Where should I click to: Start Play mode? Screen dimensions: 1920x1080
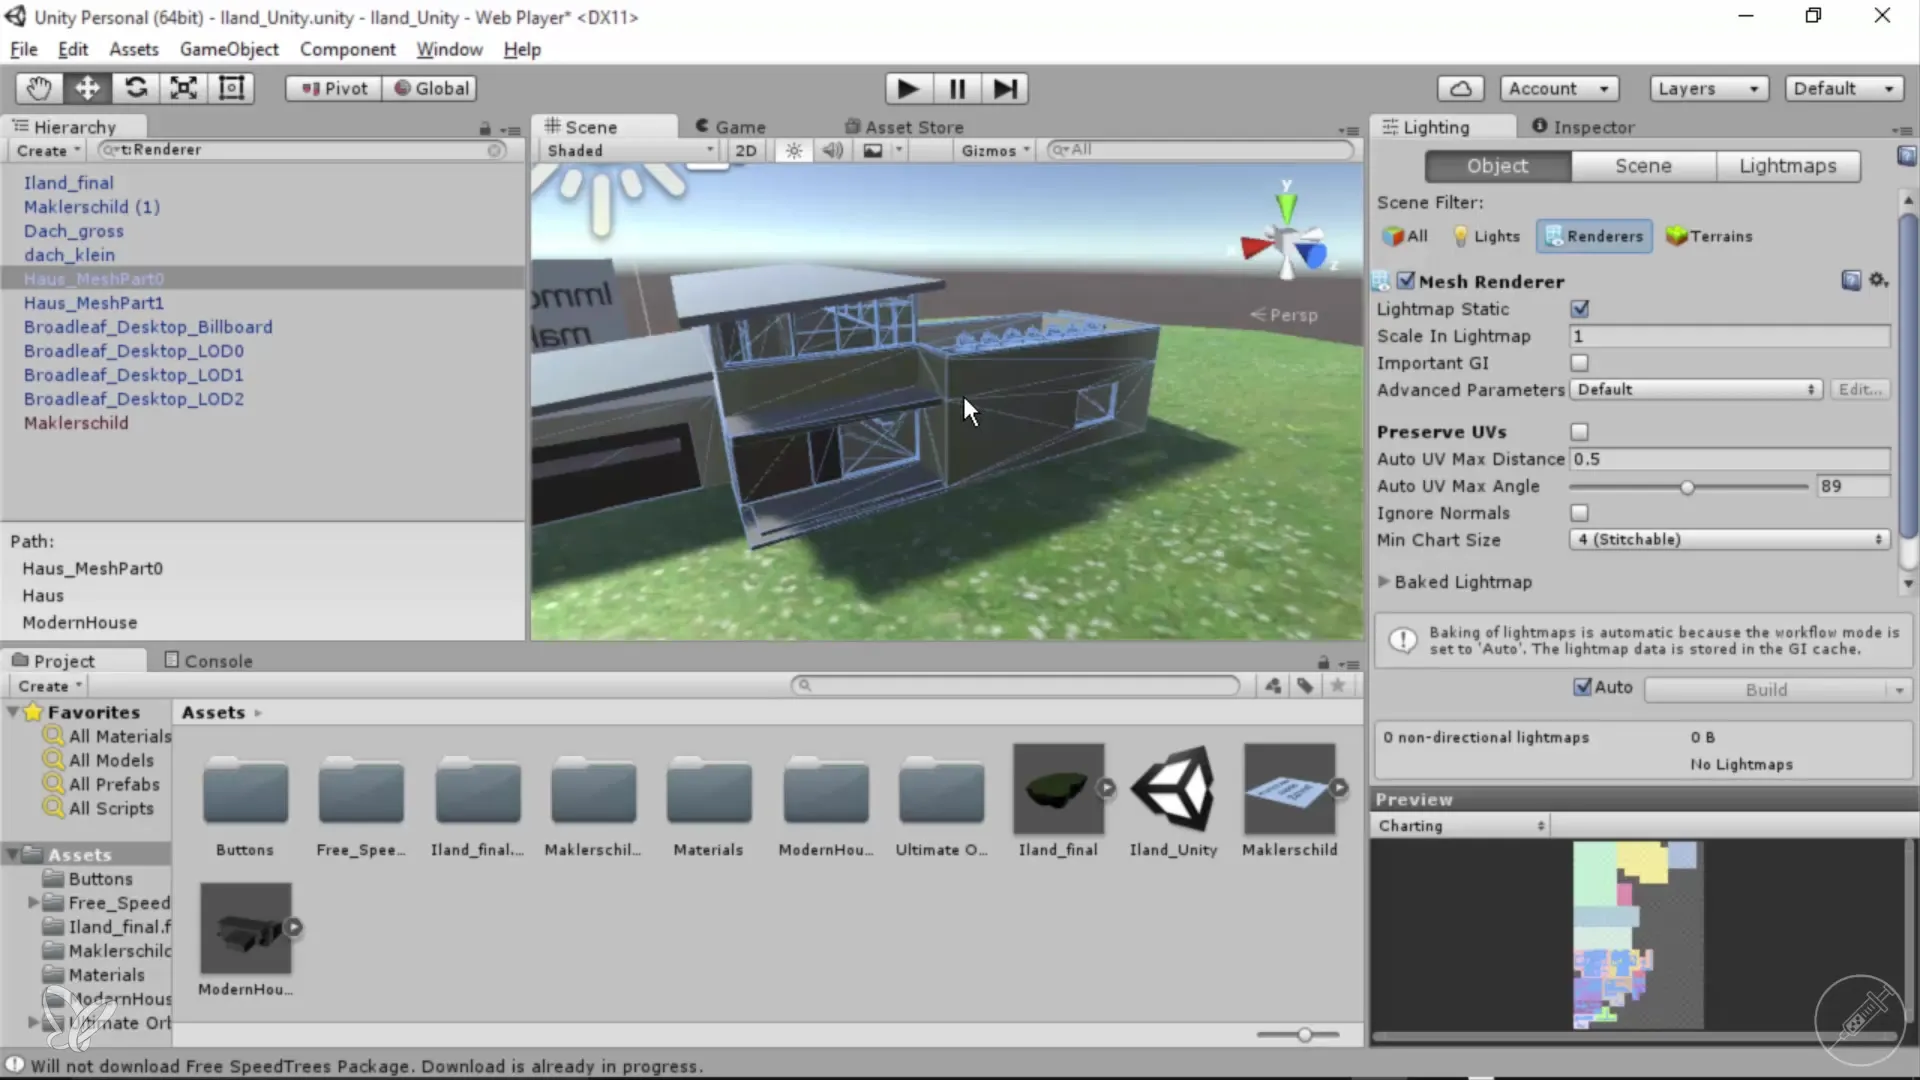(x=908, y=89)
